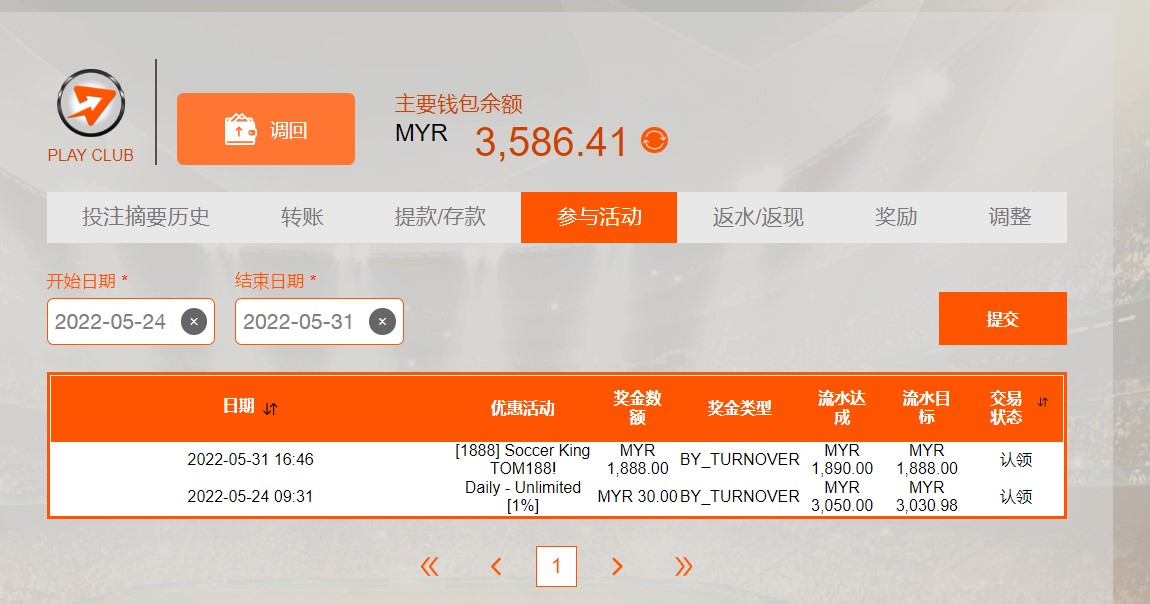Go to next page arrow

pyautogui.click(x=617, y=567)
